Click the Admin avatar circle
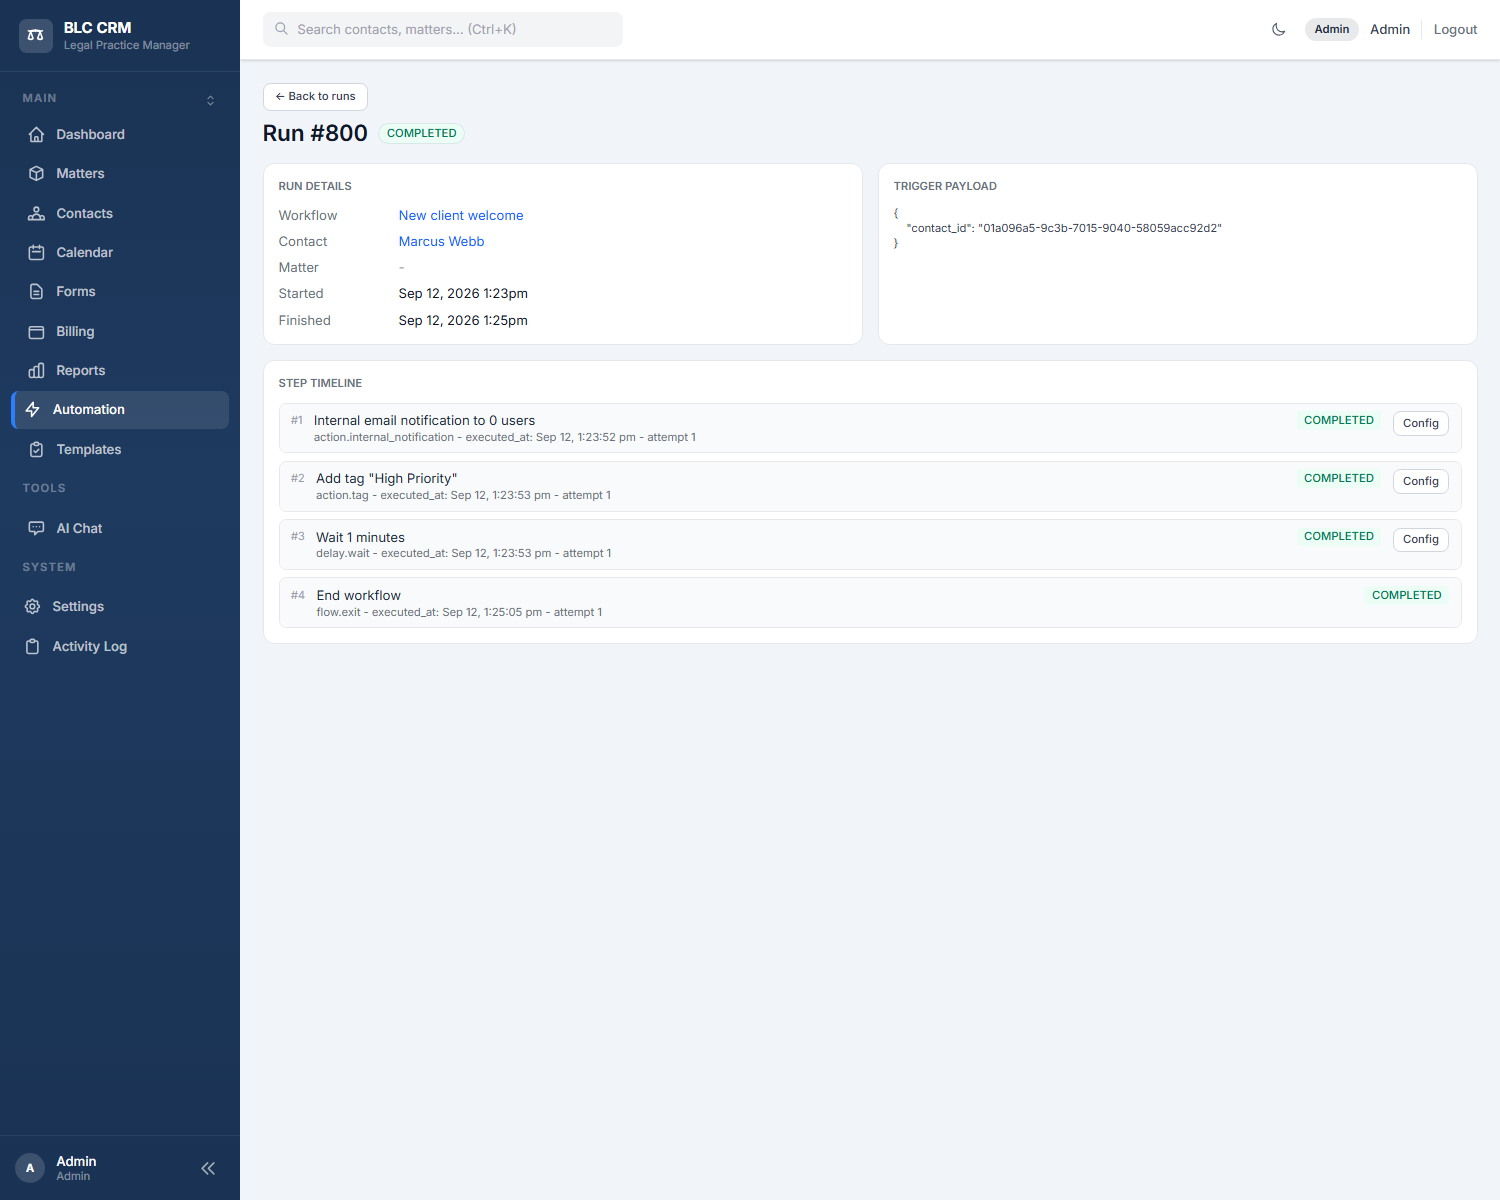1500x1200 pixels. [30, 1168]
